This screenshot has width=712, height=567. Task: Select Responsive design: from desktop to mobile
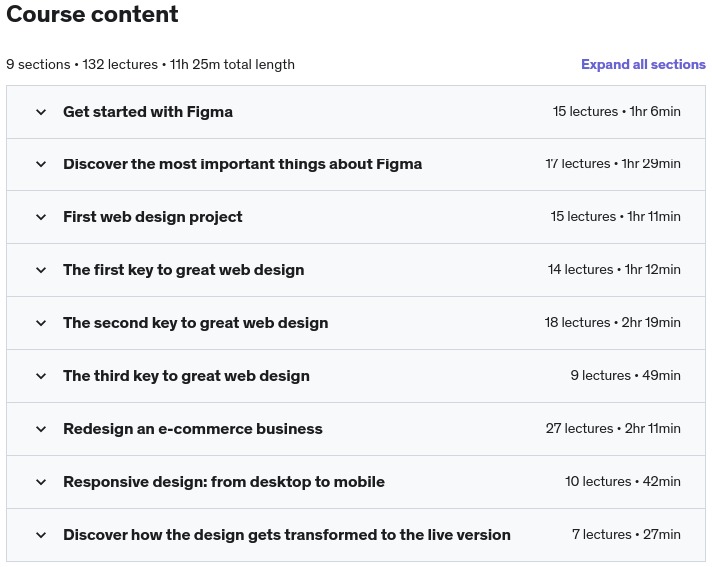tap(223, 482)
